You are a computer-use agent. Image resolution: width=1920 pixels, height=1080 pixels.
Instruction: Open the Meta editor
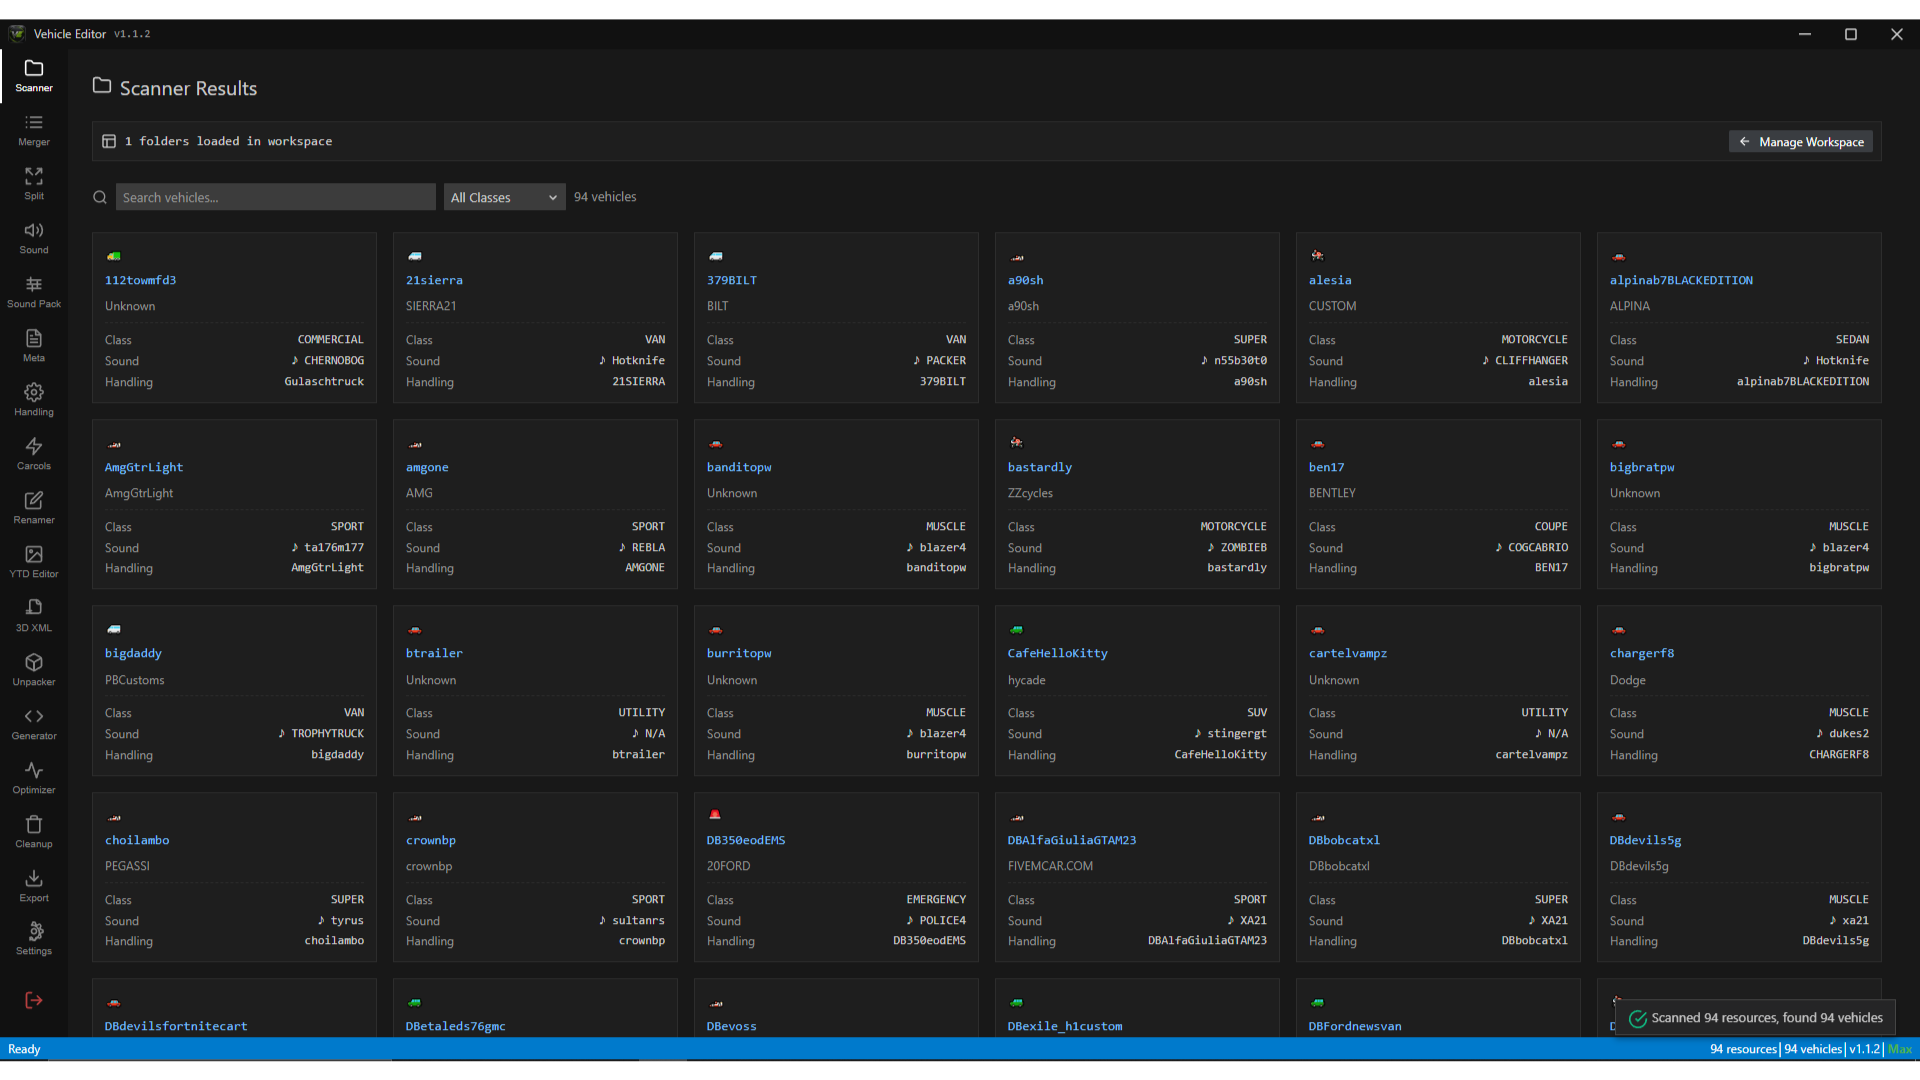[34, 346]
